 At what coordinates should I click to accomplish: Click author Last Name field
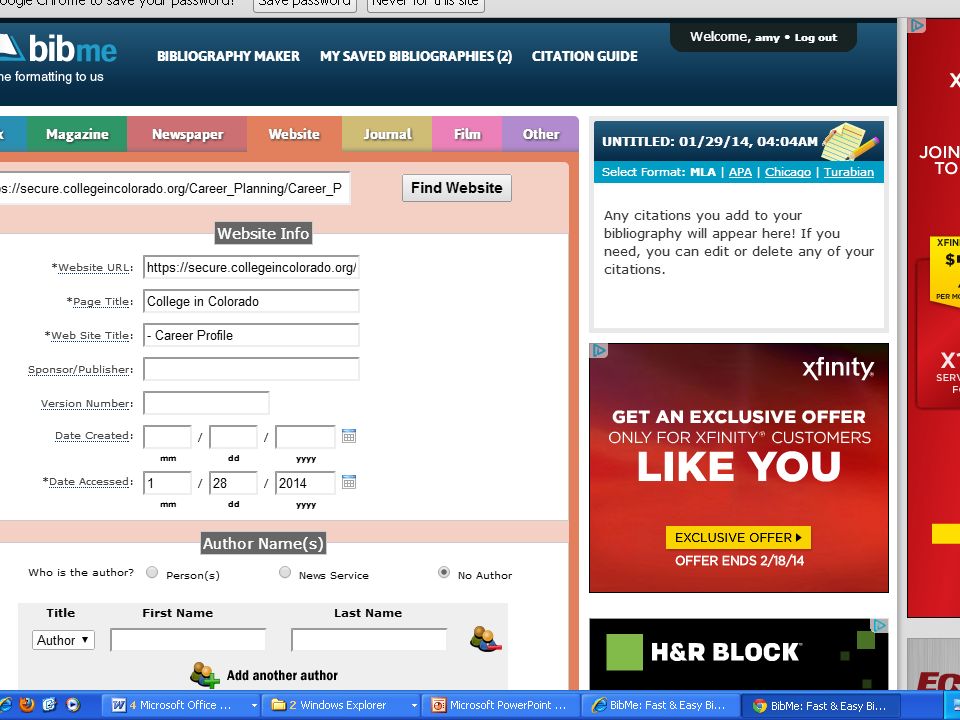pos(369,640)
